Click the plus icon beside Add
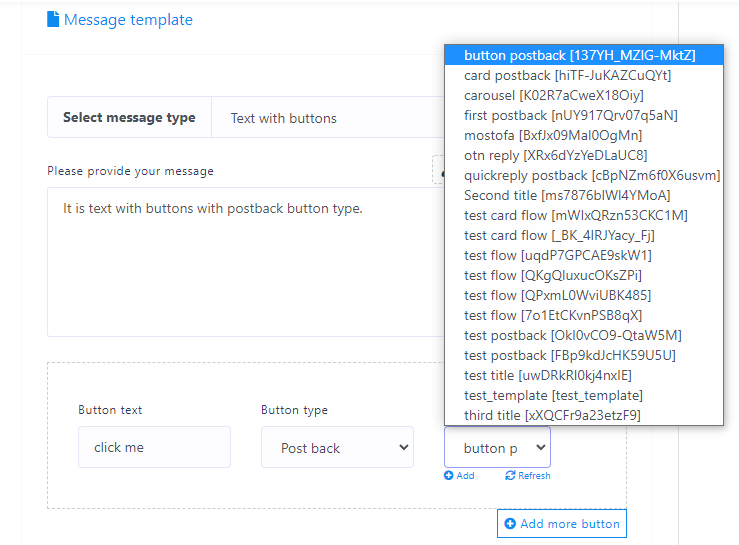Screen dimensions: 739x545 [449, 476]
